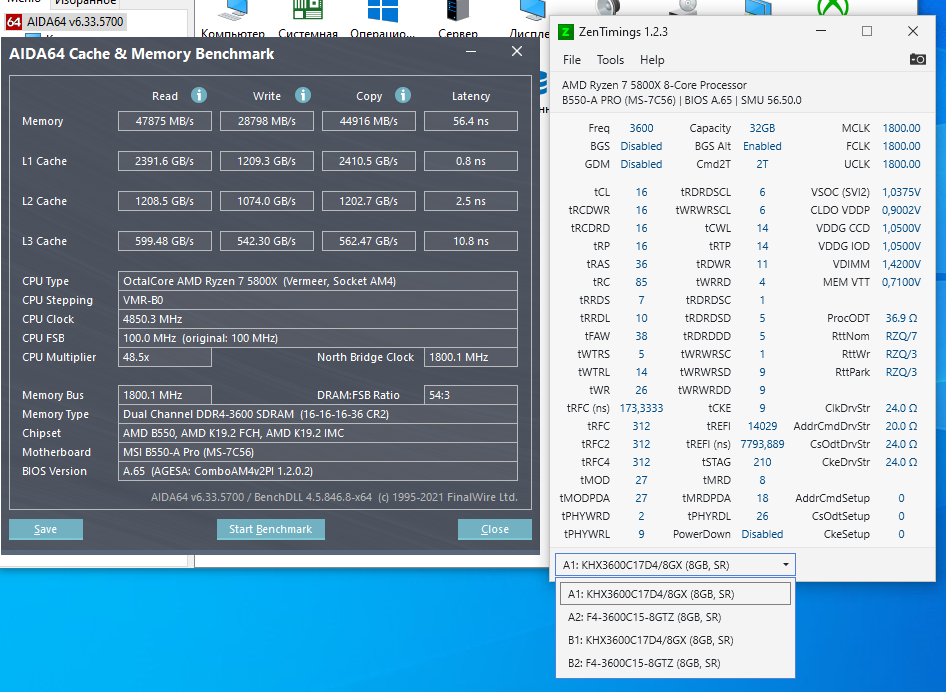This screenshot has width=946, height=692.
Task: Click the Memory Type DDR4-3600 SDRAM field
Action: click(318, 414)
